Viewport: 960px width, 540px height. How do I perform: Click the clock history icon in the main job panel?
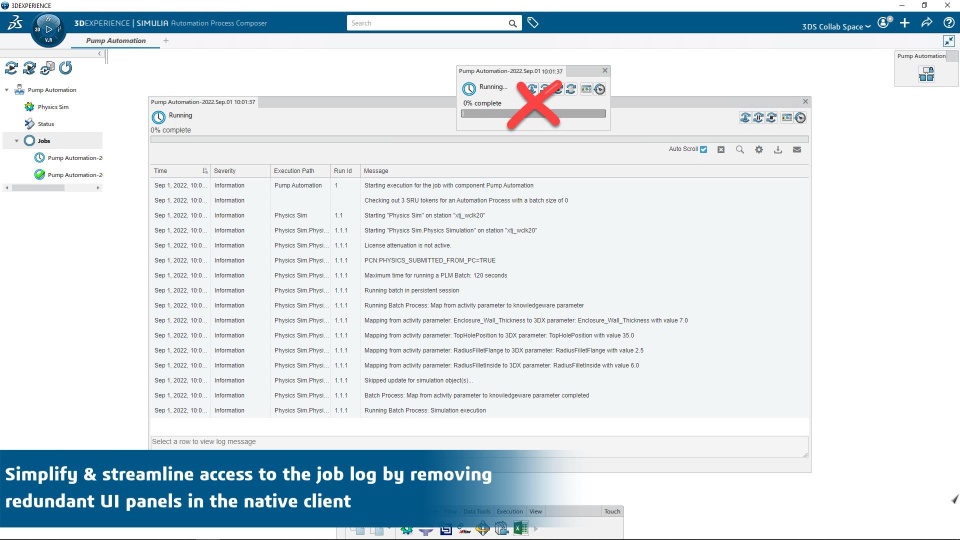(x=800, y=118)
